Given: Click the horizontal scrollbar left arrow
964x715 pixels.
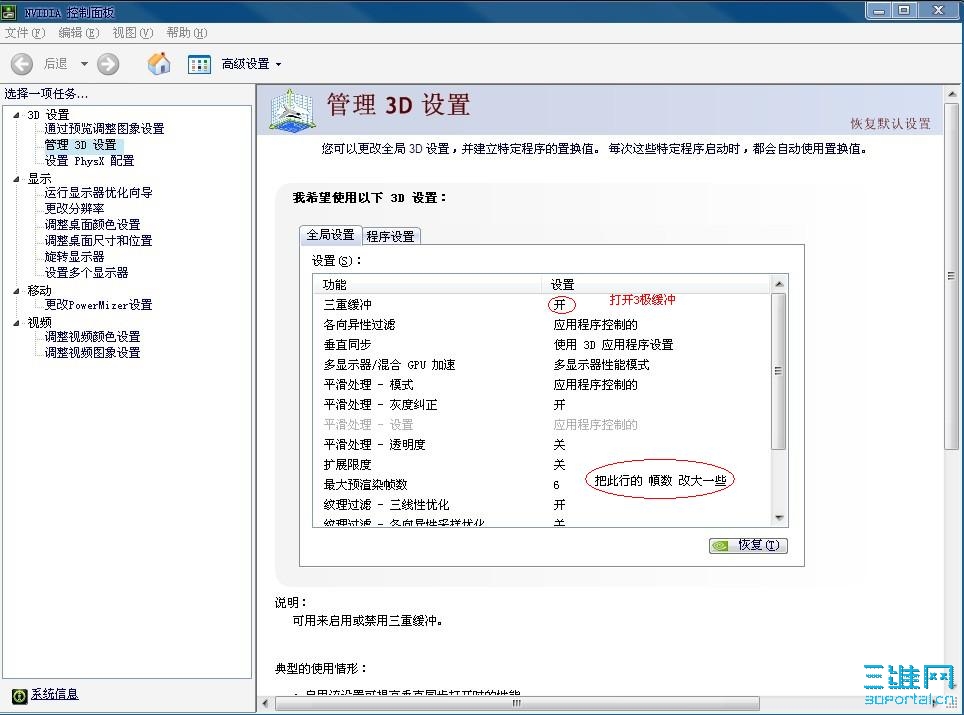Looking at the screenshot, I should coord(266,703).
